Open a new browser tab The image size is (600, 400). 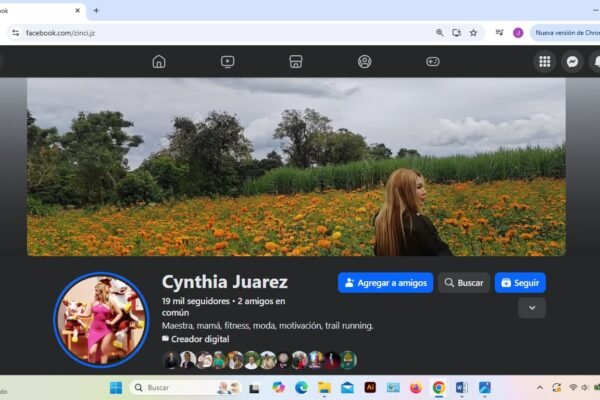[x=96, y=10]
